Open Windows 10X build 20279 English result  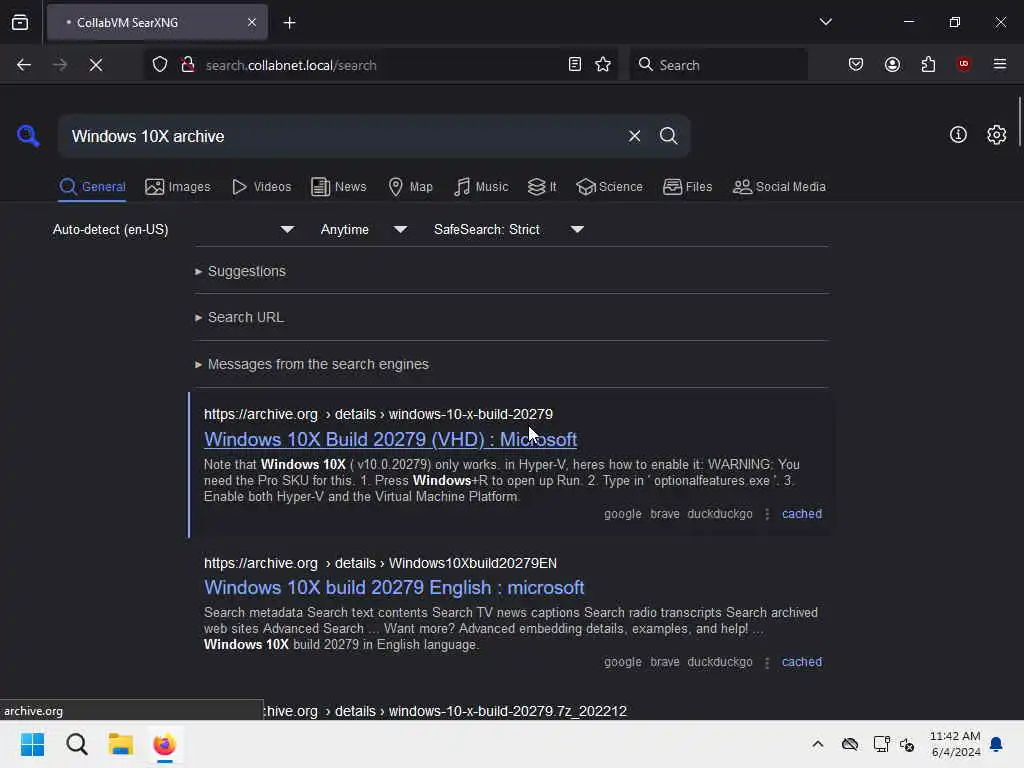[x=394, y=588]
